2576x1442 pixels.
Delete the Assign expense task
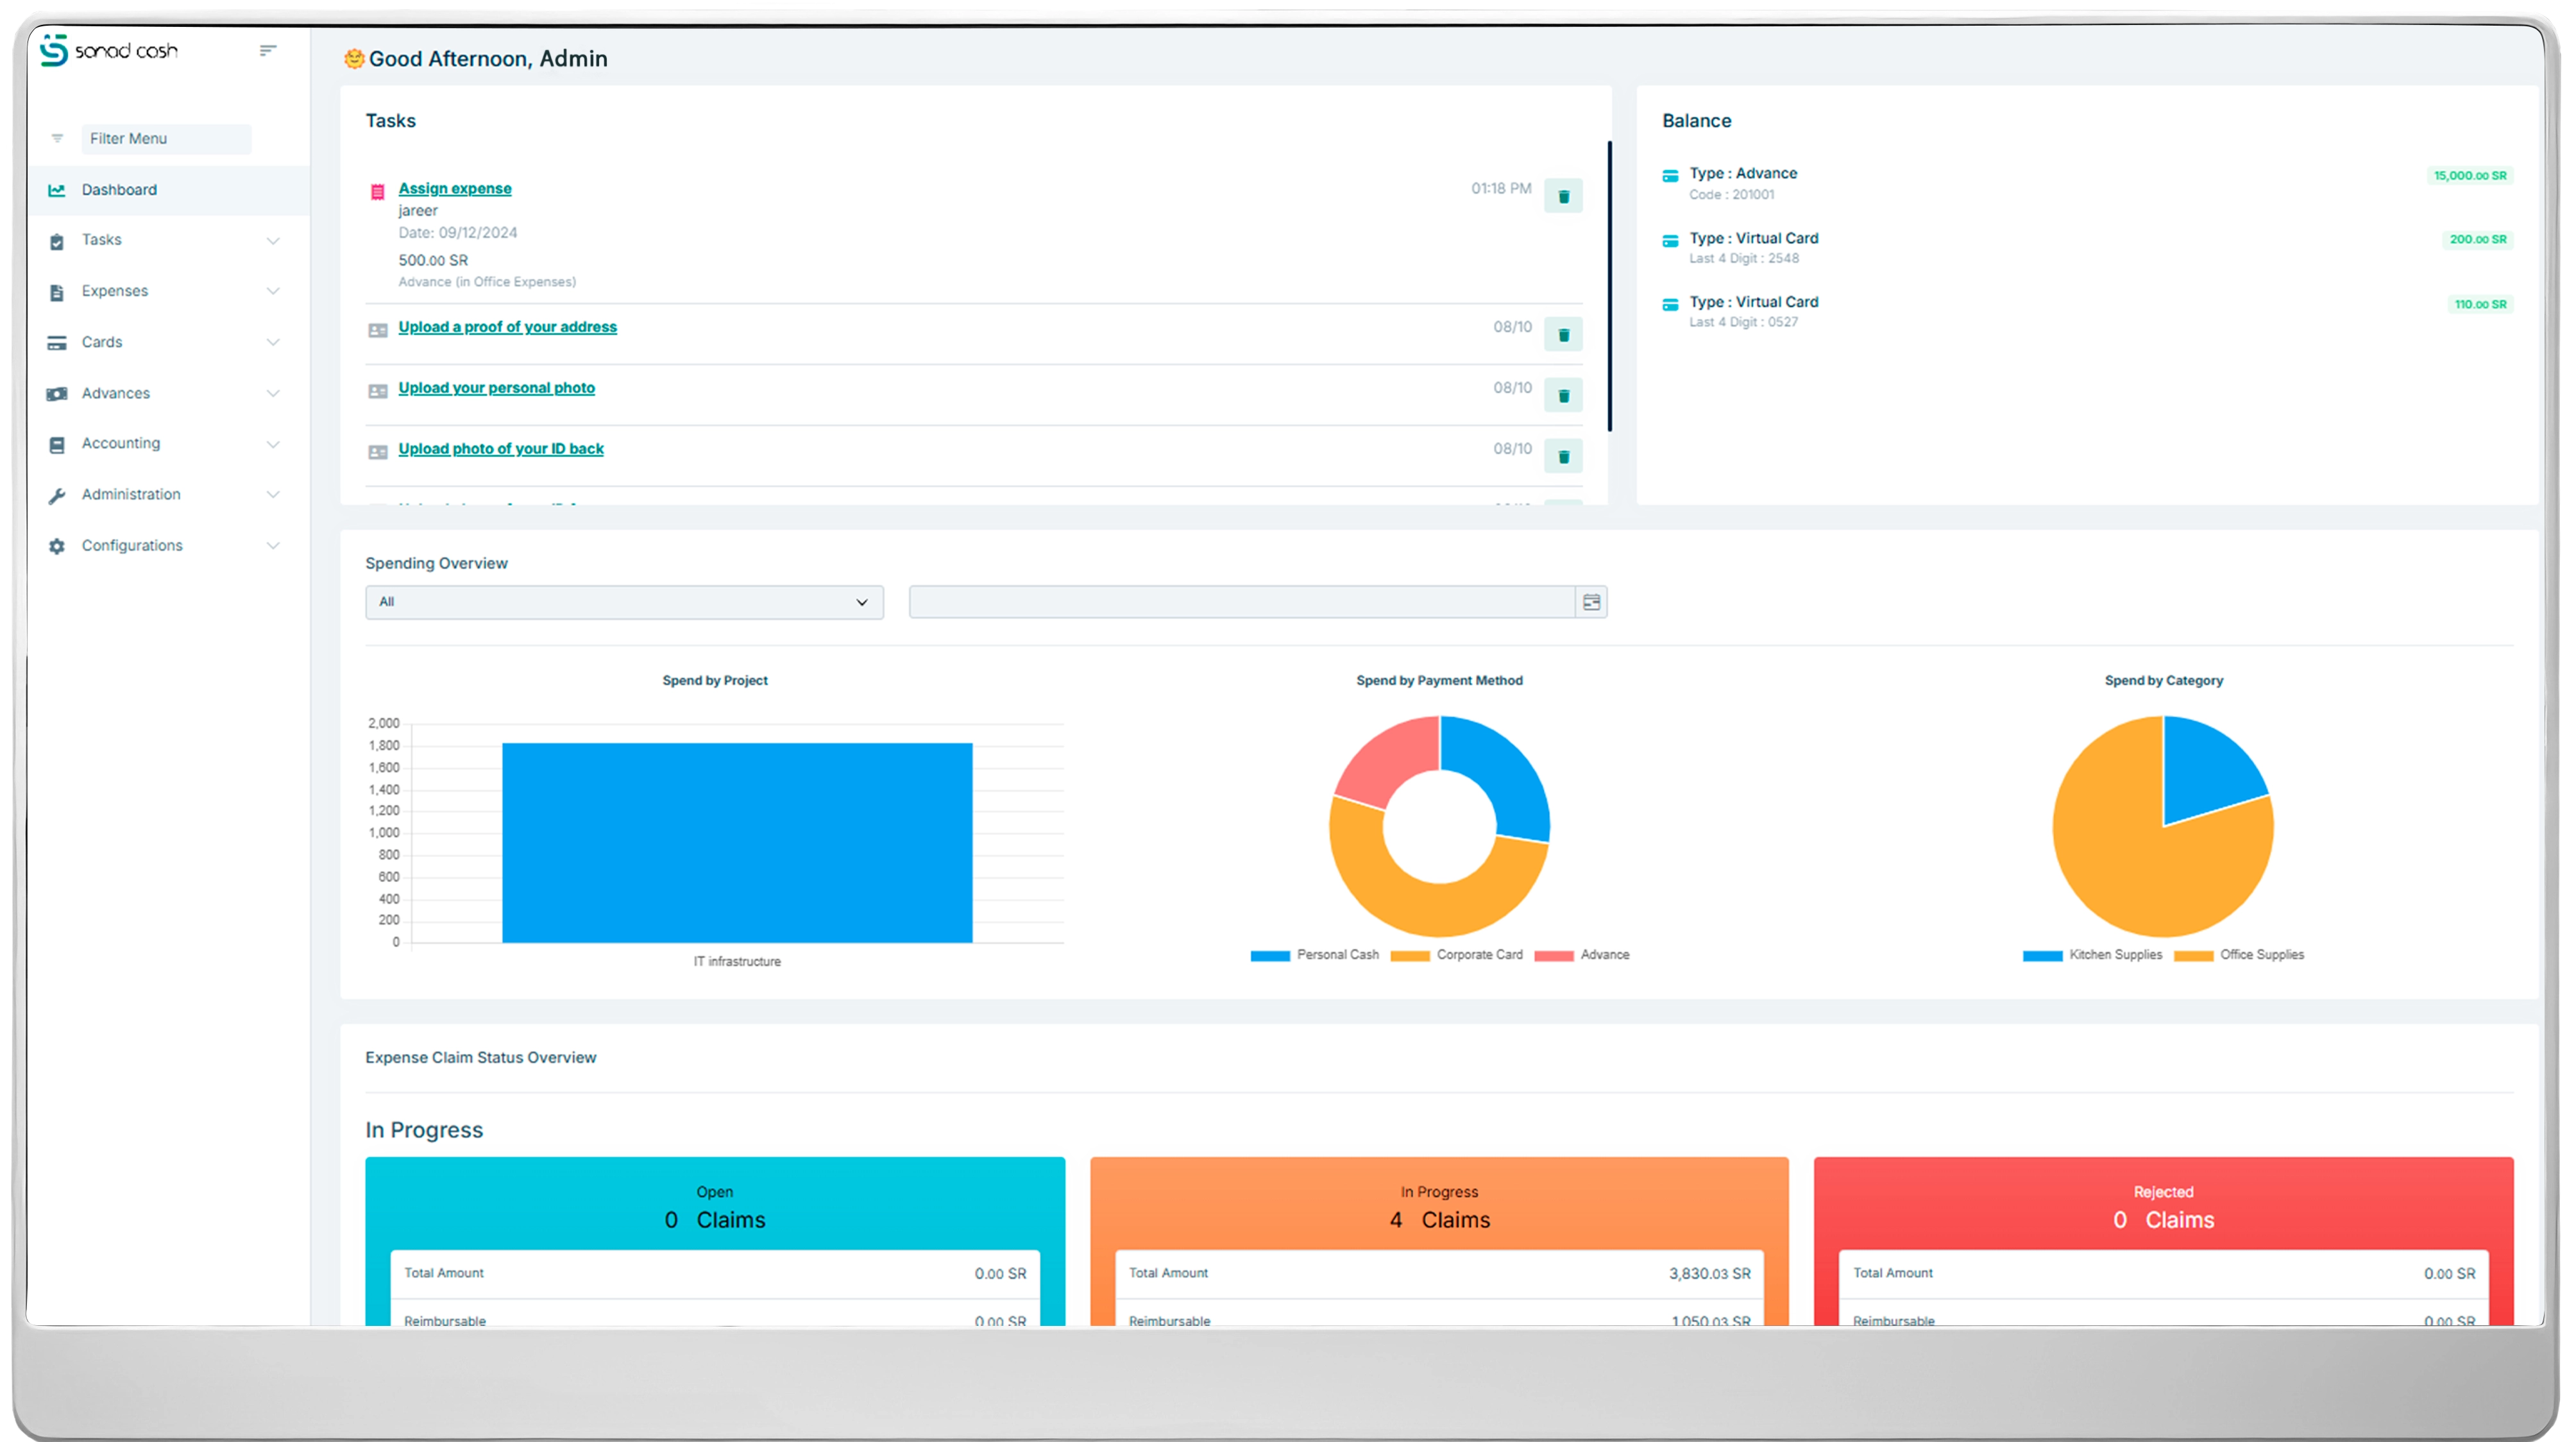[1563, 196]
